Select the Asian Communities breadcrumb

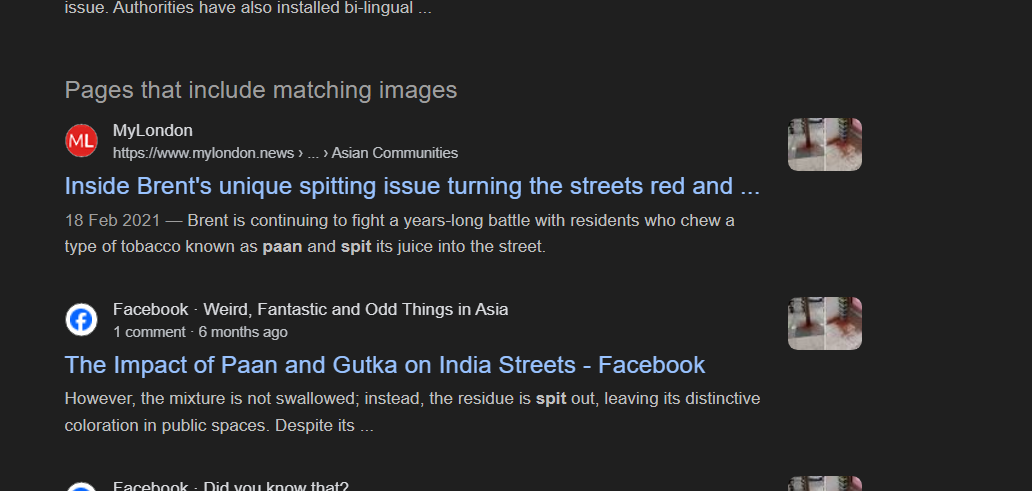pos(395,153)
